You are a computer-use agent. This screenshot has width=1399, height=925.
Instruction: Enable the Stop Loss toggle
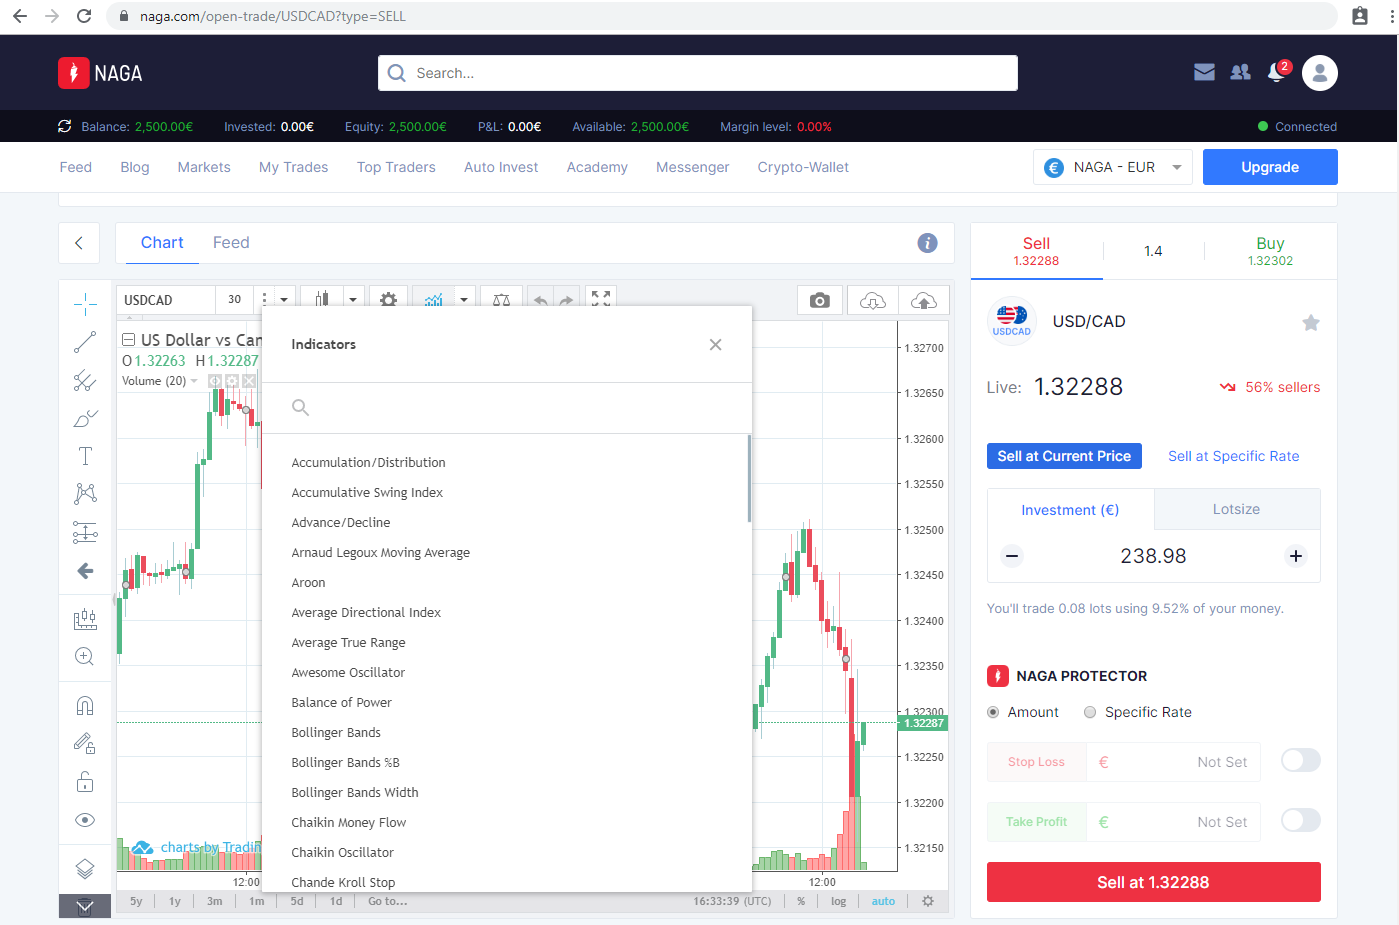point(1301,761)
